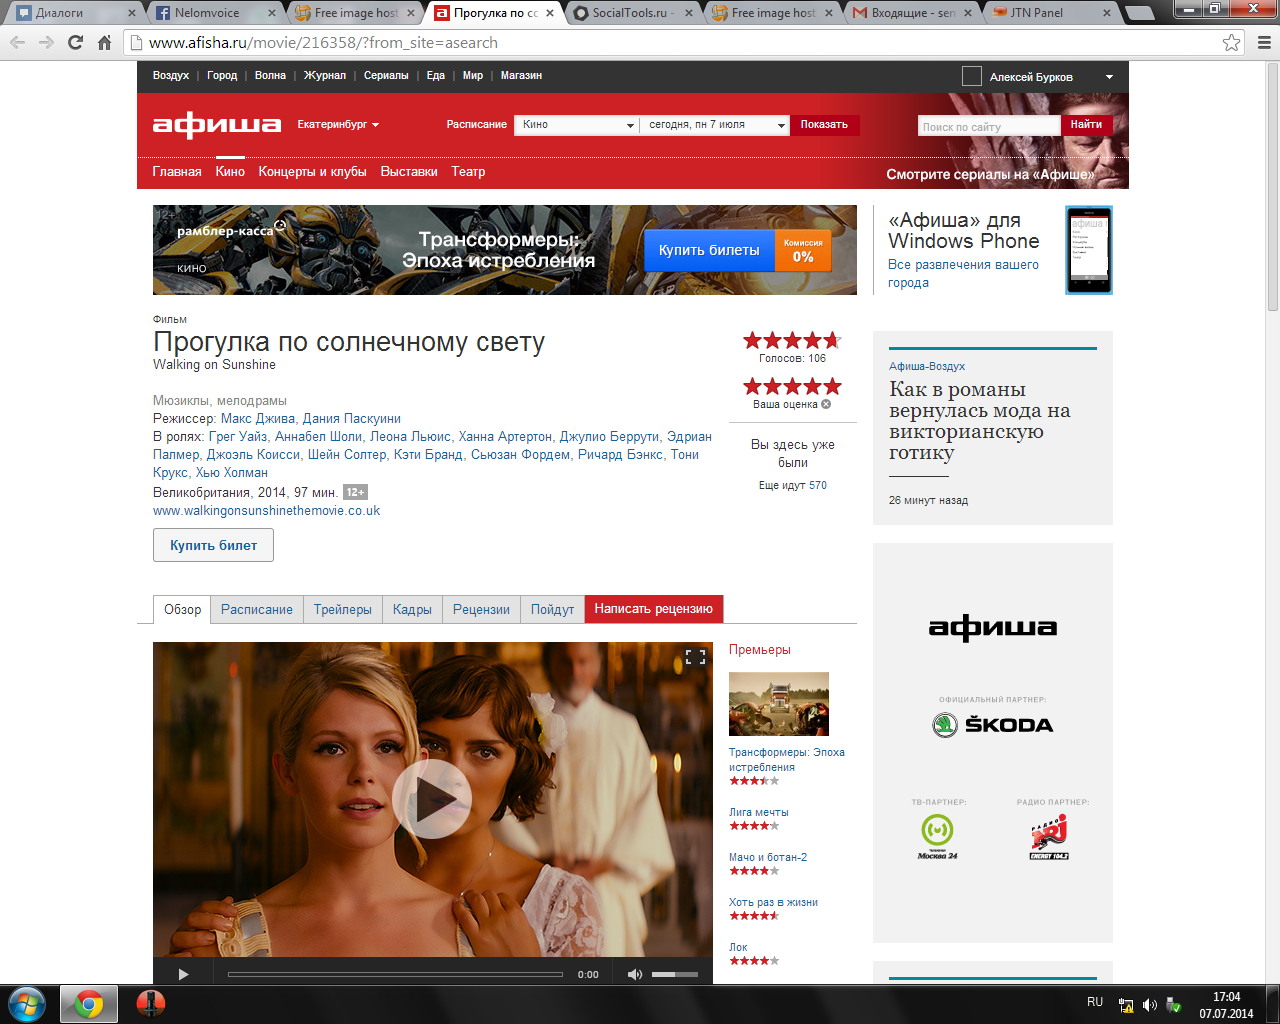Click the browser back arrow
This screenshot has width=1280, height=1024.
click(x=17, y=43)
